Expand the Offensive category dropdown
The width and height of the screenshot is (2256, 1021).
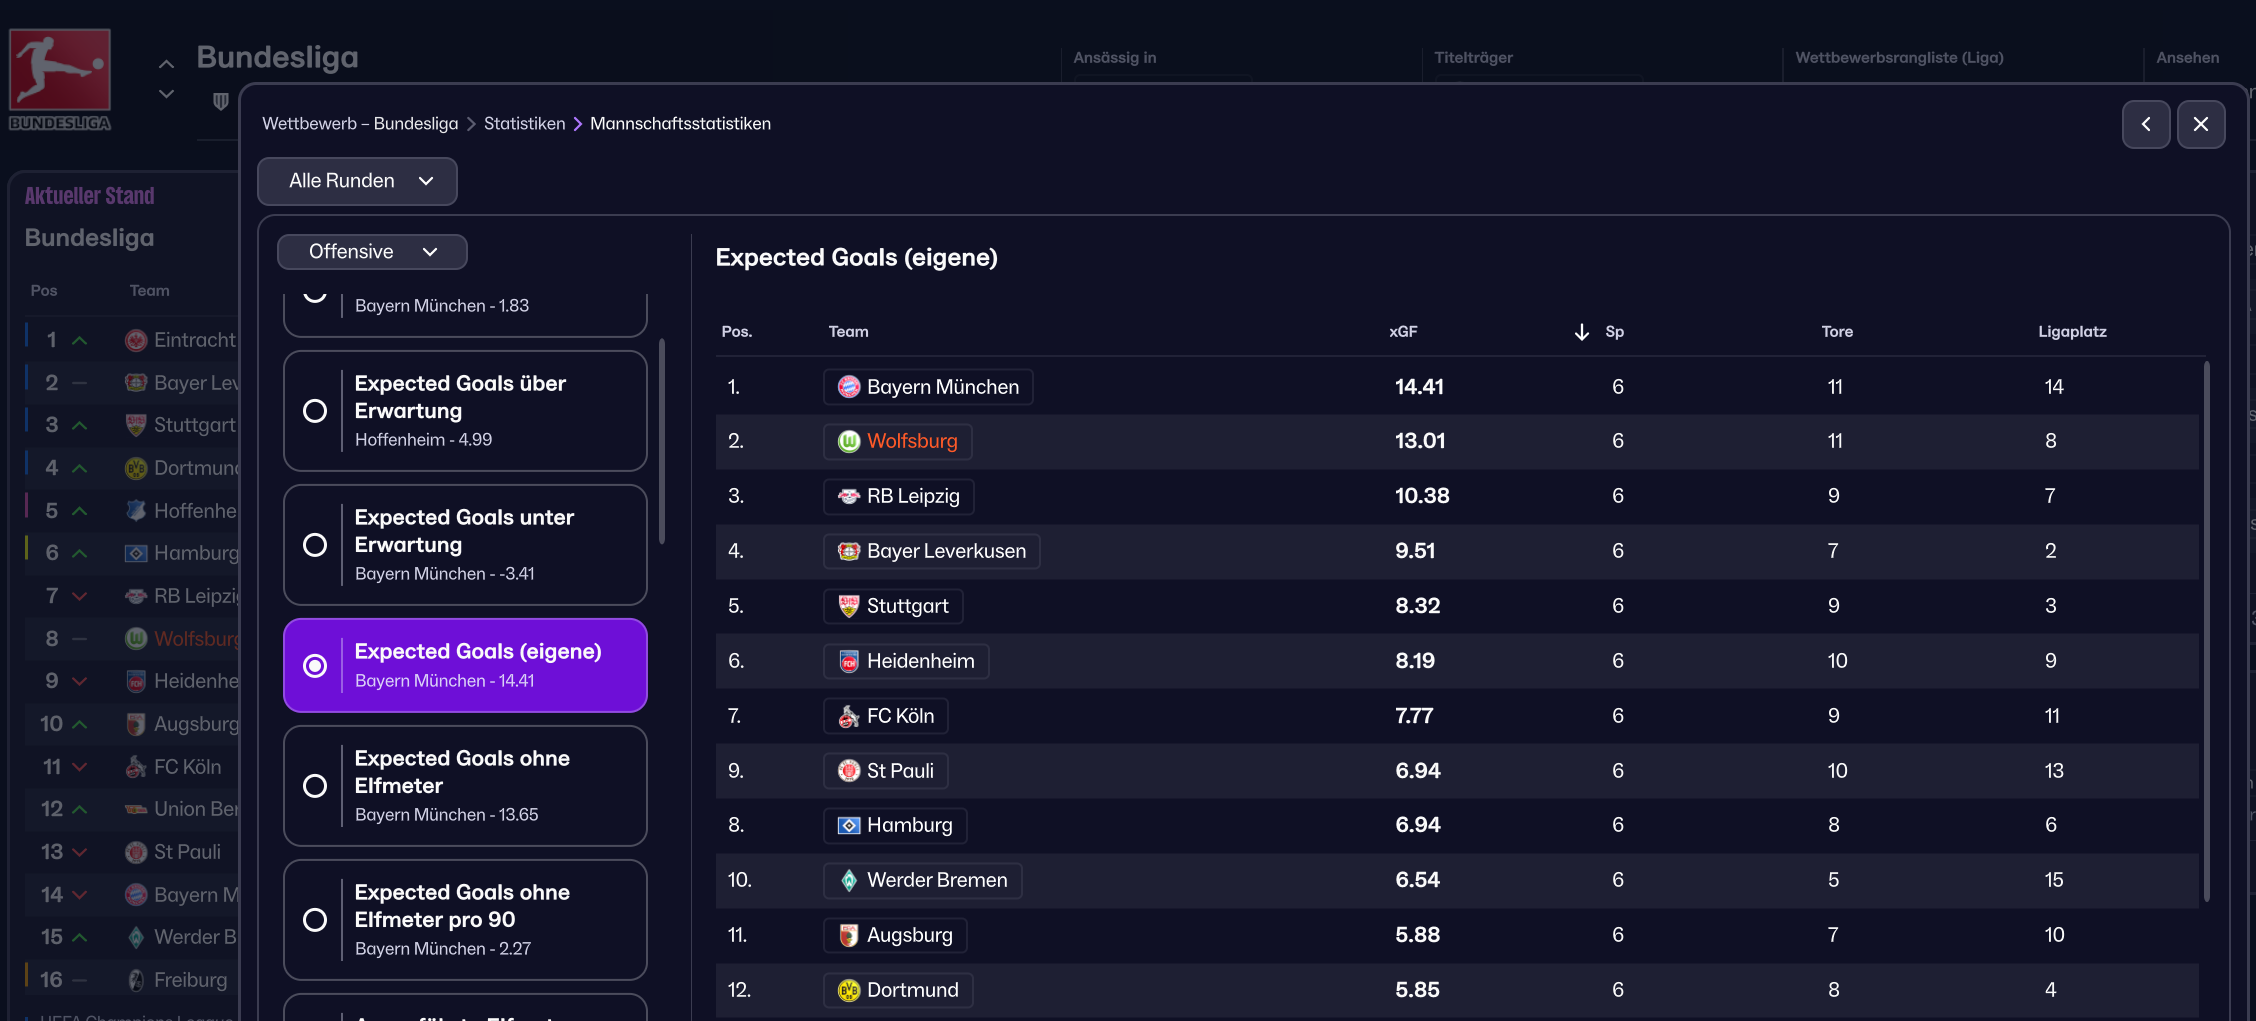tap(372, 252)
